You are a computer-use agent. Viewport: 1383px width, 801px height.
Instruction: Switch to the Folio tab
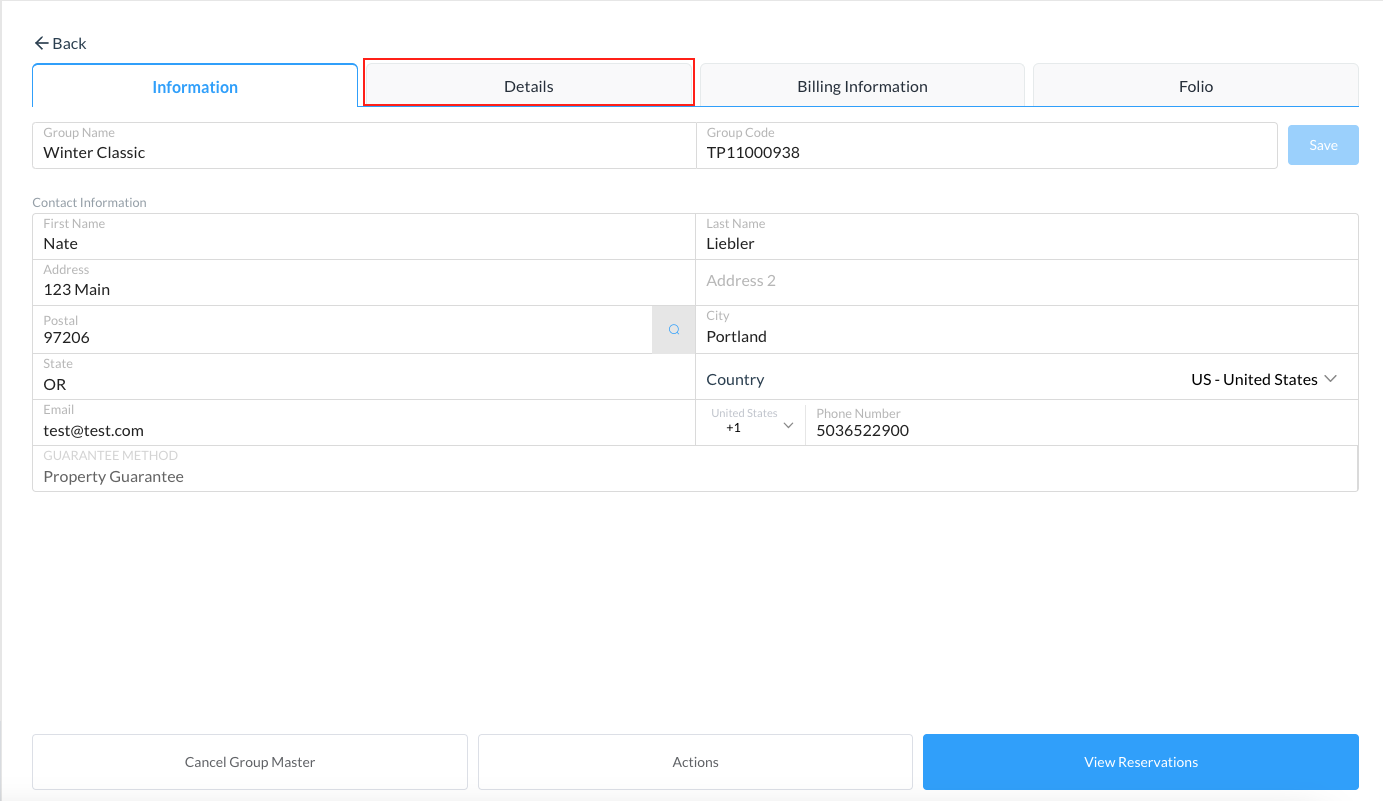[1195, 86]
